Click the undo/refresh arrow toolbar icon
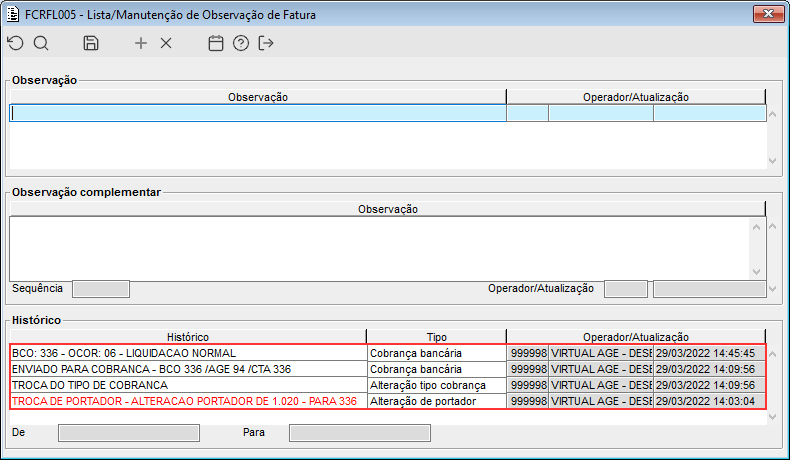The height and width of the screenshot is (460, 790). [x=16, y=43]
